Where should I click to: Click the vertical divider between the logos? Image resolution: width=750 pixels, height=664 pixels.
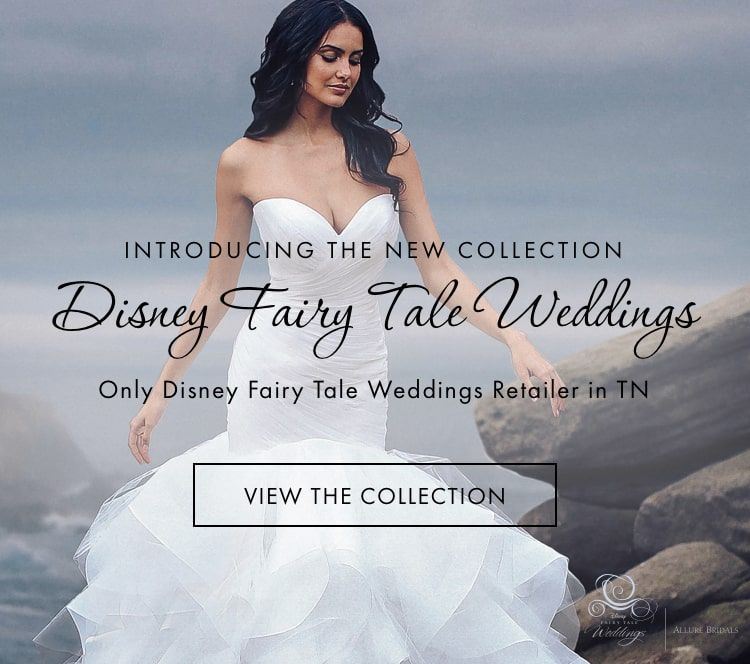click(665, 629)
